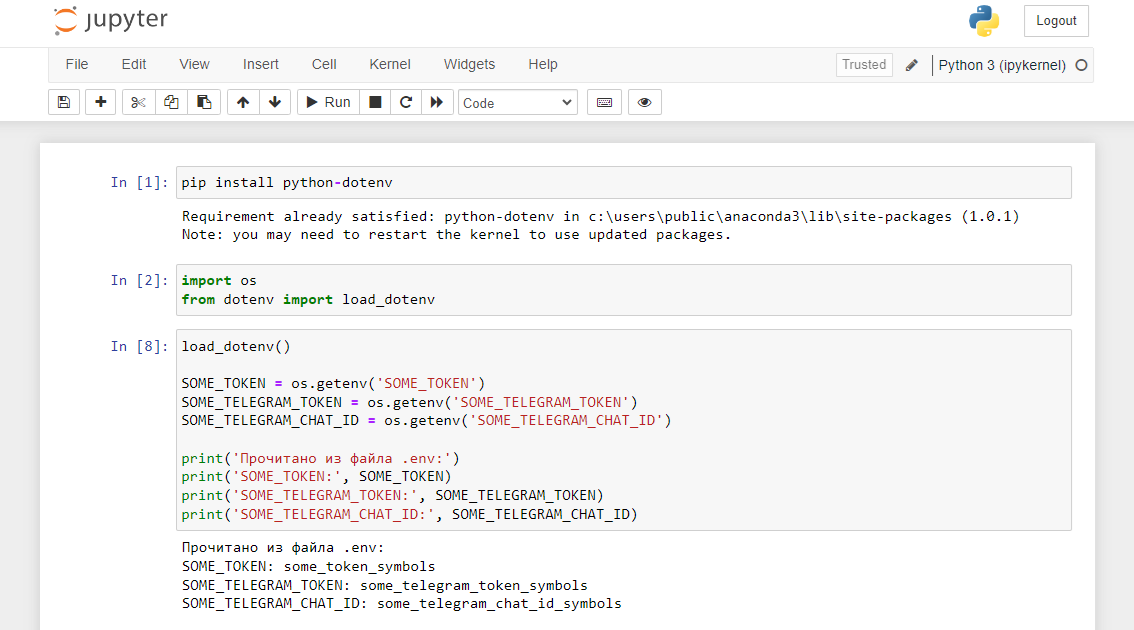
Task: Click the 'Note: you may need to restart' output
Action: [456, 234]
